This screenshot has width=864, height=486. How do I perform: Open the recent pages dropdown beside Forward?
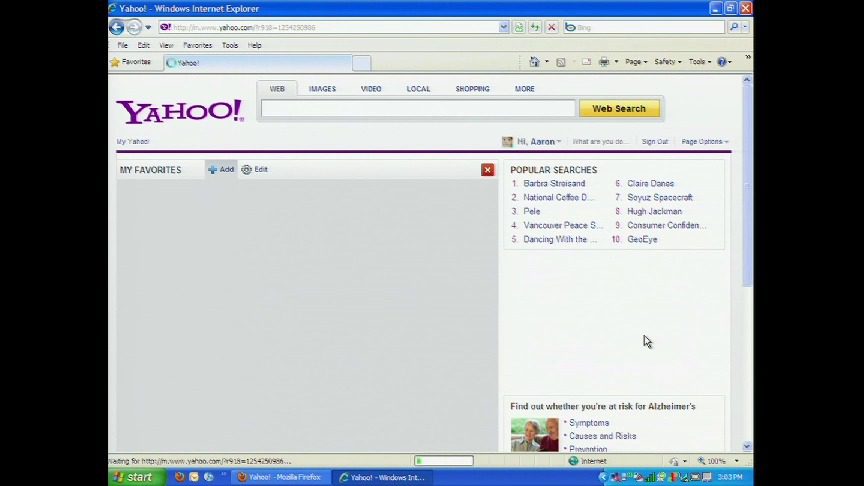[x=148, y=28]
